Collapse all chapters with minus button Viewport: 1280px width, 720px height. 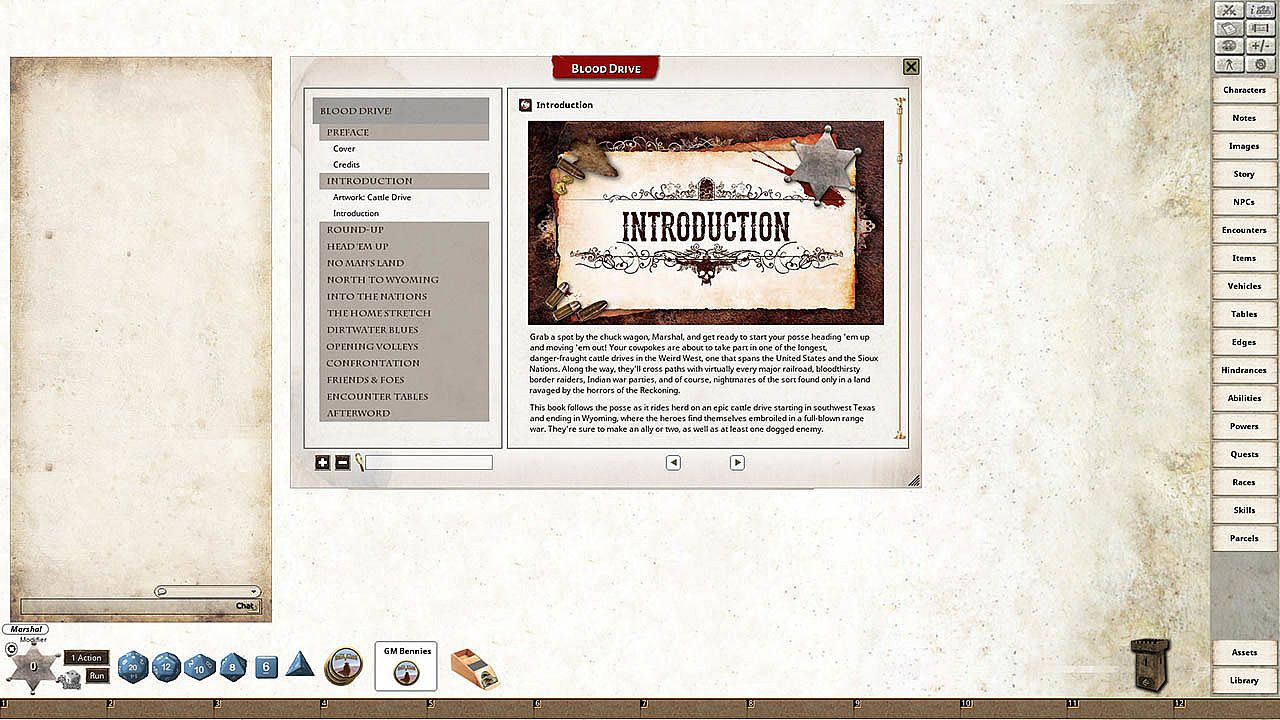pos(342,462)
